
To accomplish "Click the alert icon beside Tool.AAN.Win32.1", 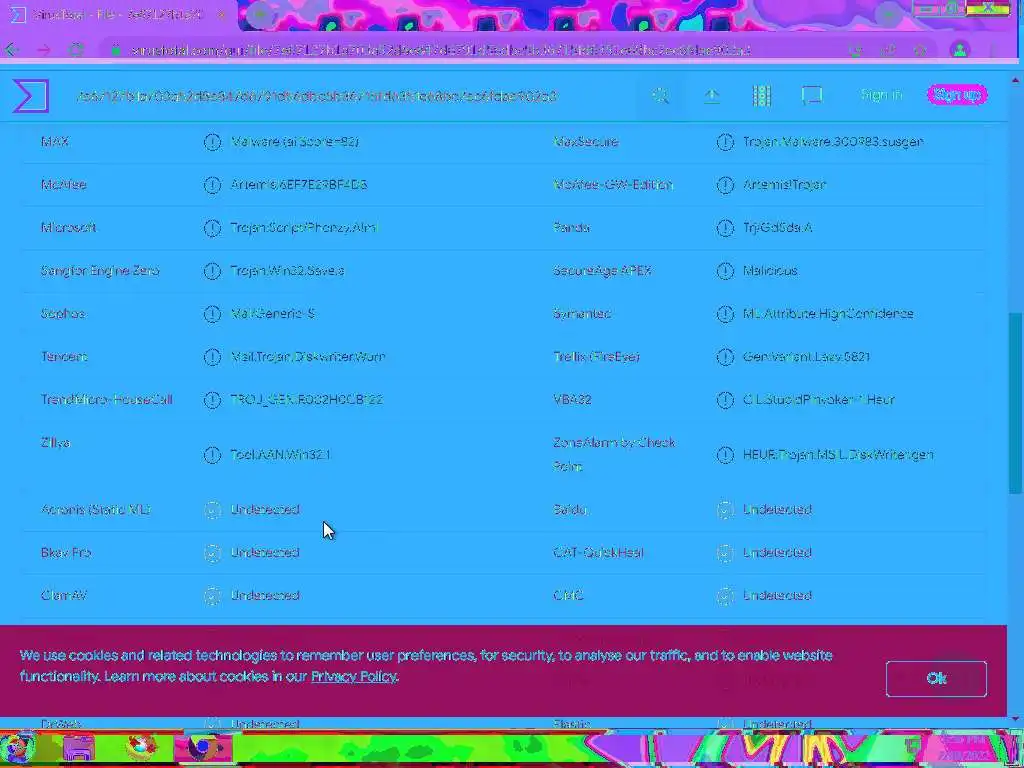I will [212, 455].
